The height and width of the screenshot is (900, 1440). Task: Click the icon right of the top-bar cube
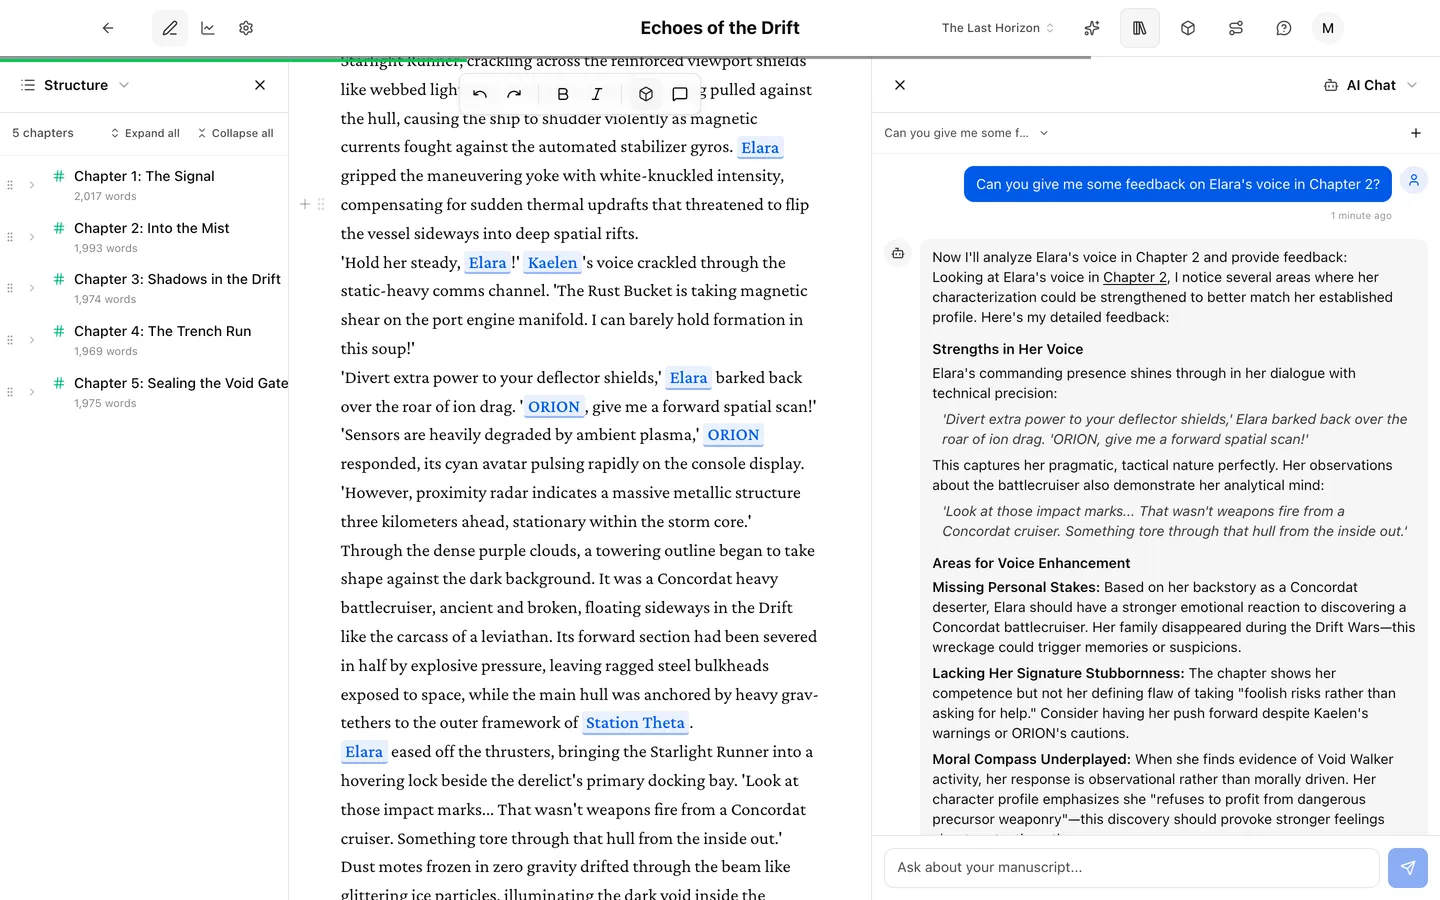[x=1236, y=28]
